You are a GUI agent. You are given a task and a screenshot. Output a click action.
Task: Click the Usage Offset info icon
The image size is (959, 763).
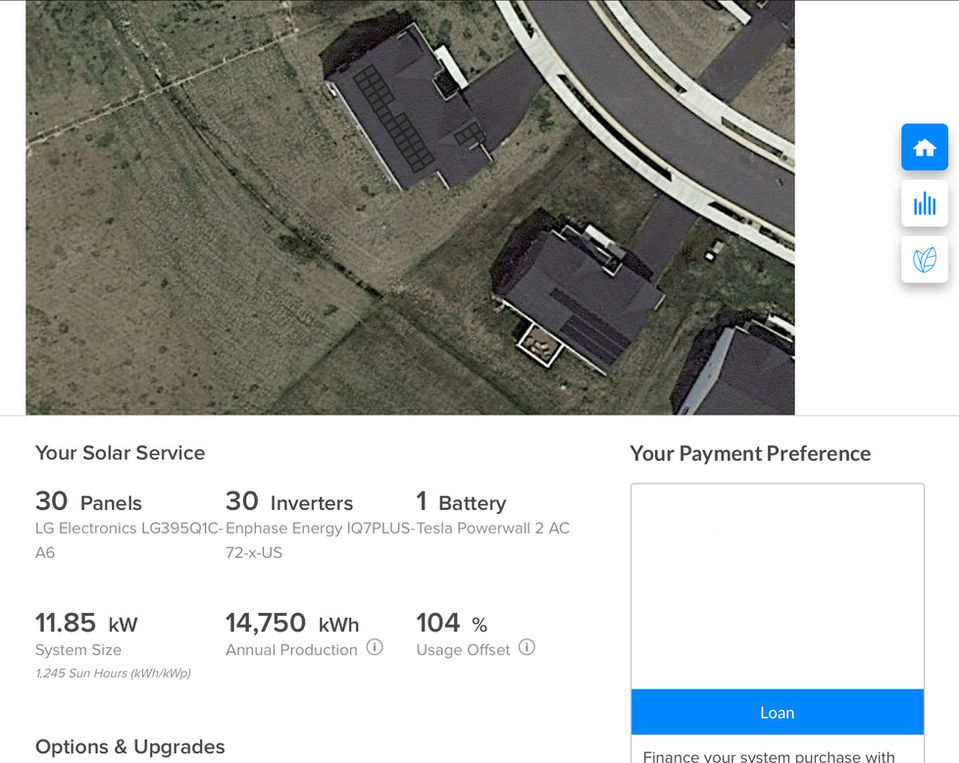click(x=527, y=648)
